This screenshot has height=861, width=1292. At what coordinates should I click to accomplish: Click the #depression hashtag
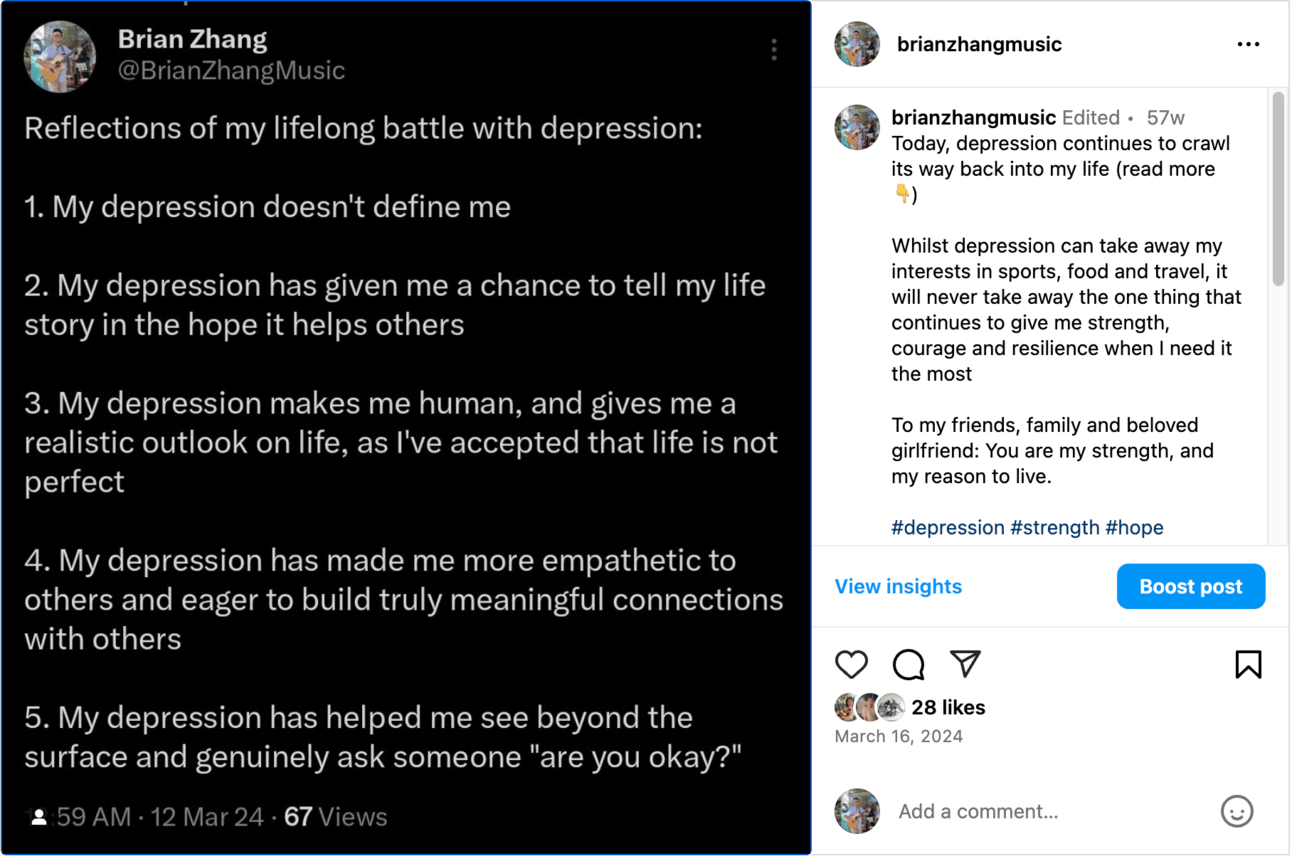point(947,528)
